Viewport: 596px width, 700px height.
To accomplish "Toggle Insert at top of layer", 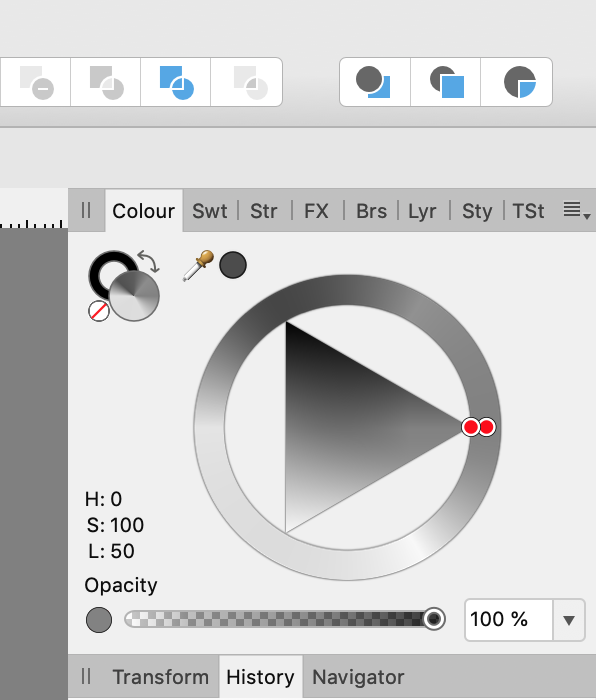I will [446, 82].
